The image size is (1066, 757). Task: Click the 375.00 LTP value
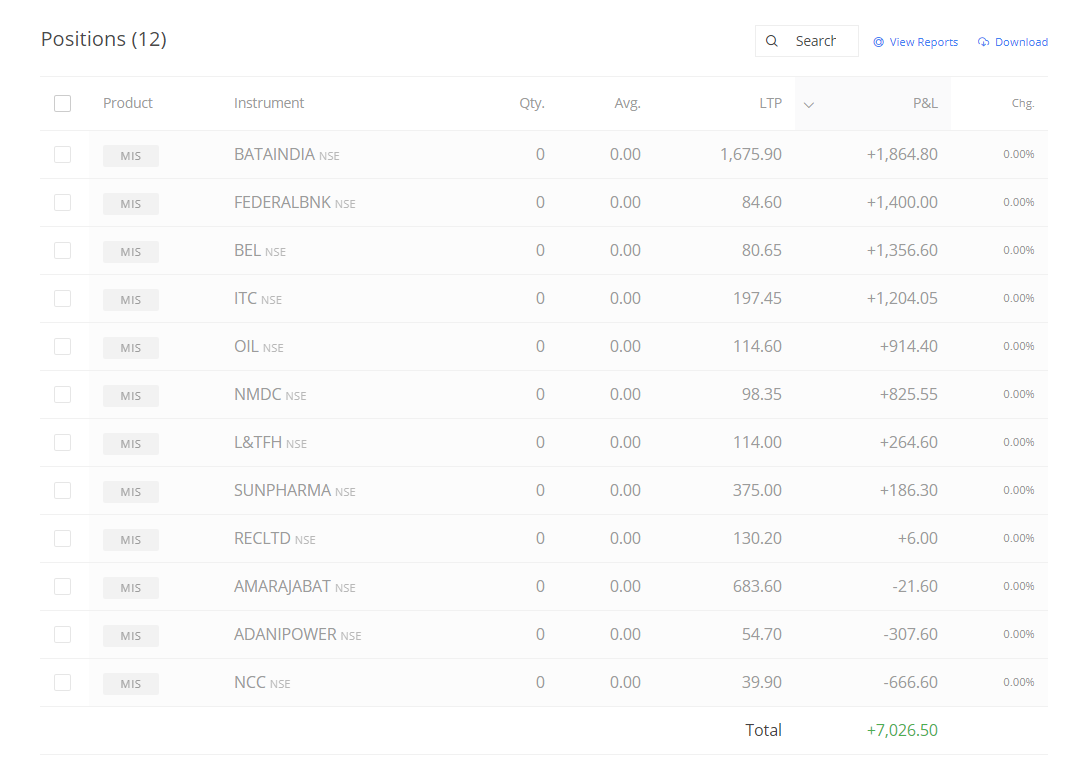click(x=757, y=490)
